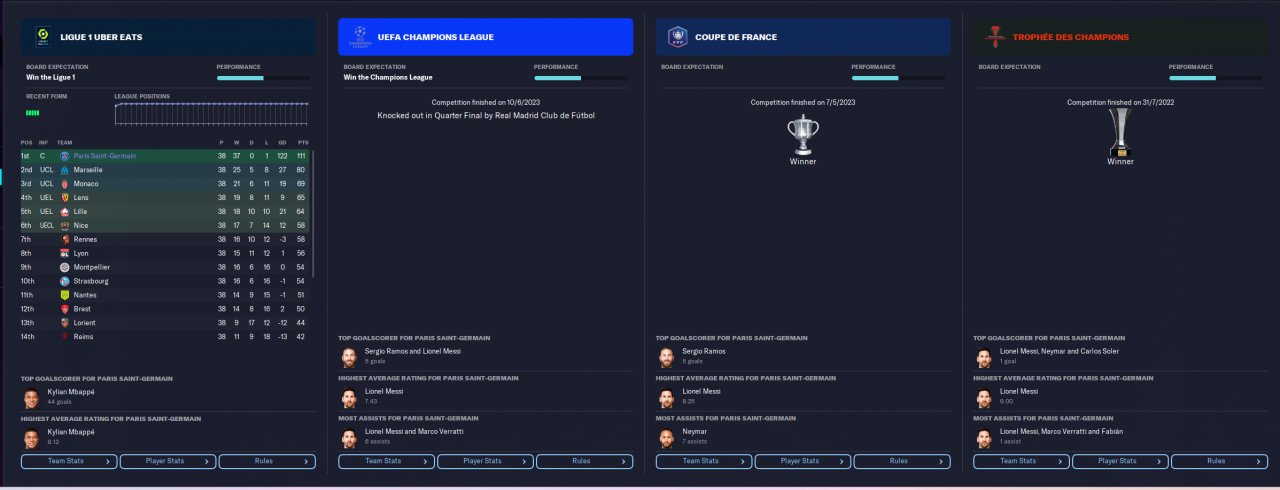
Task: Select the Trophée des Champions header
Action: pyautogui.click(x=1120, y=37)
